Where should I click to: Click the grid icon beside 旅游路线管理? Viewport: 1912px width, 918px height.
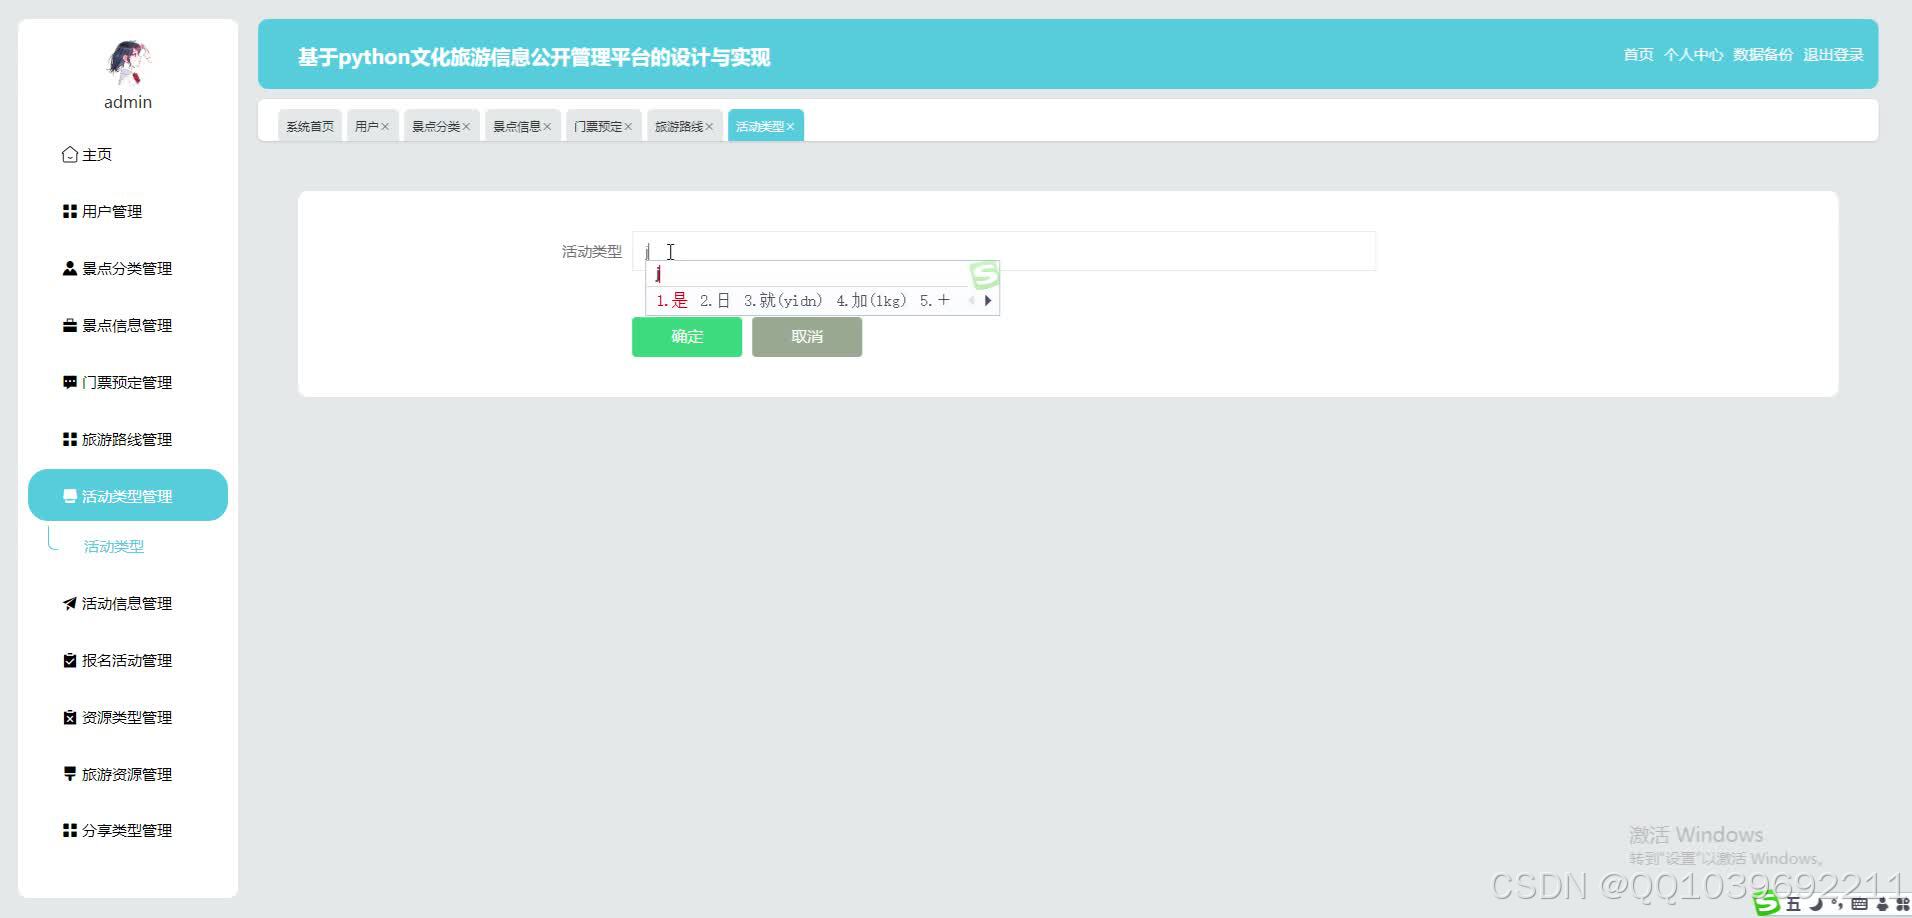pos(70,440)
